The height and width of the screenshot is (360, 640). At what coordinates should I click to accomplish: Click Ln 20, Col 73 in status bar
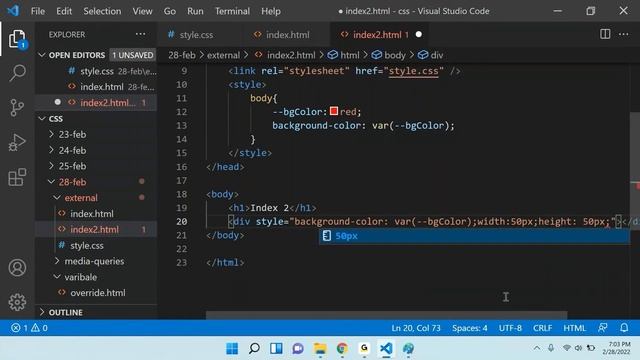(x=416, y=328)
